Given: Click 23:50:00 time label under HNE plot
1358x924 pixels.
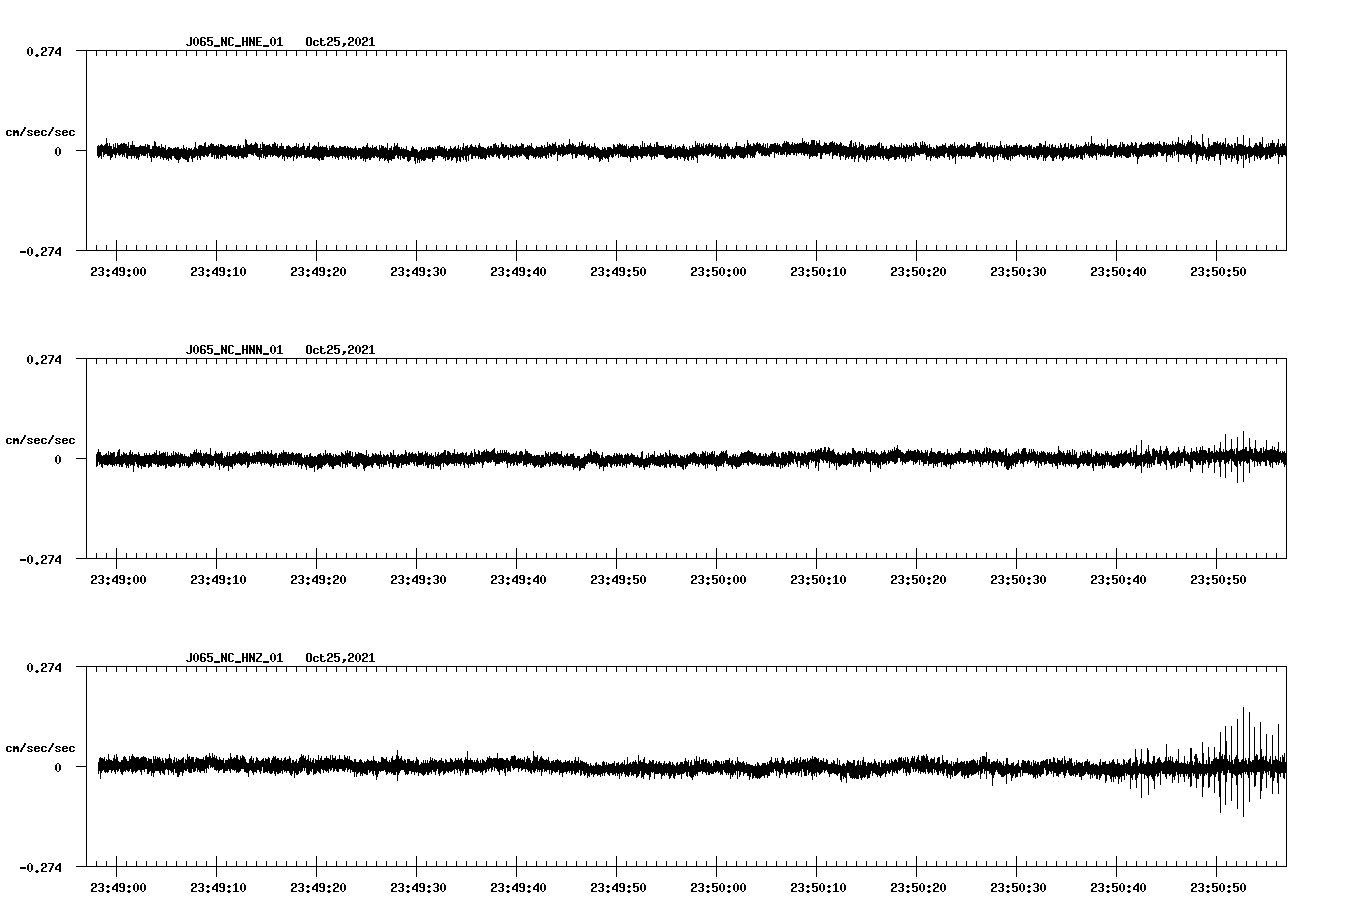Looking at the screenshot, I should coord(718,271).
